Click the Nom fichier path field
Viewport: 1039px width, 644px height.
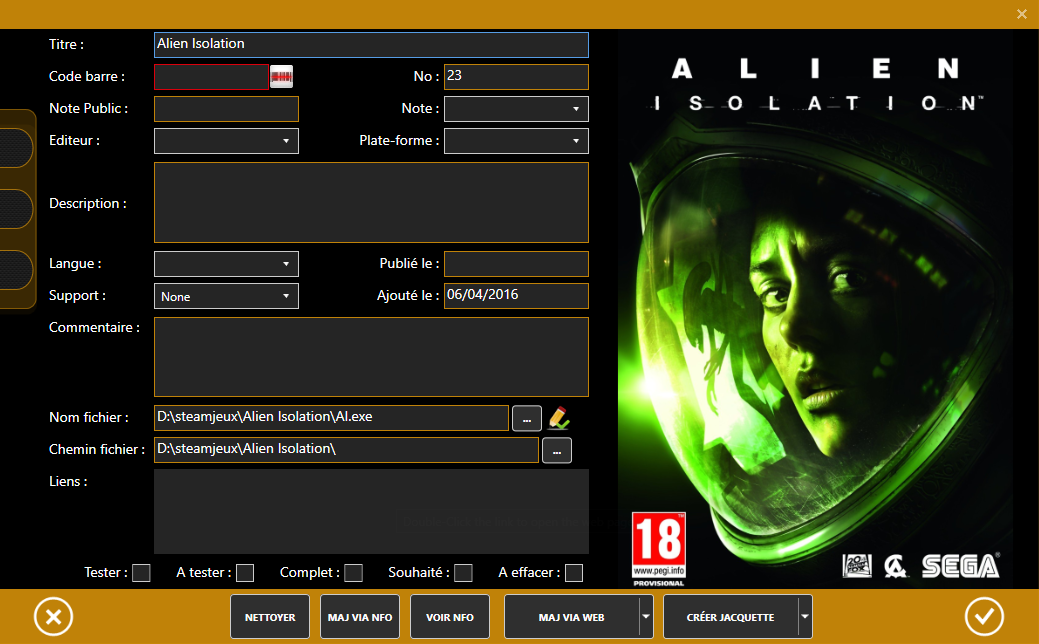[x=331, y=418]
